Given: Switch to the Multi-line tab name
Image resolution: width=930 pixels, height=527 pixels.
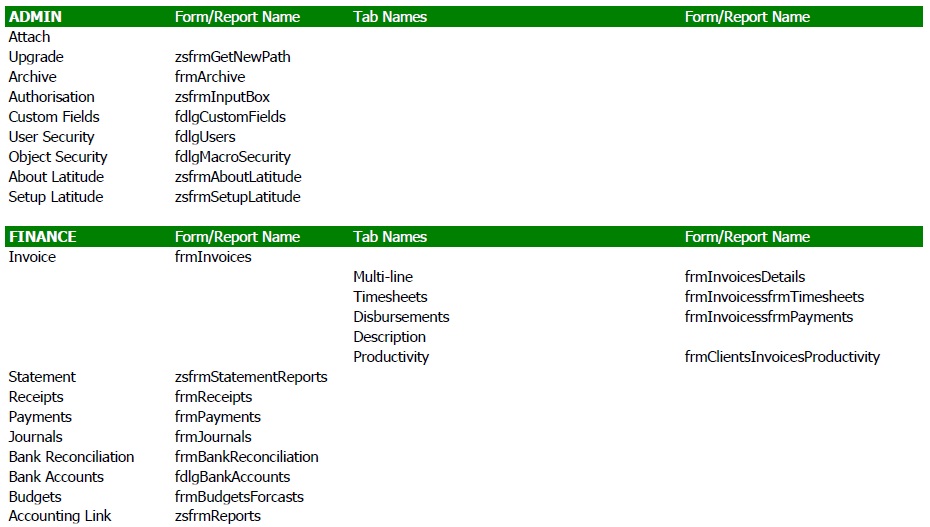Looking at the screenshot, I should 383,277.
